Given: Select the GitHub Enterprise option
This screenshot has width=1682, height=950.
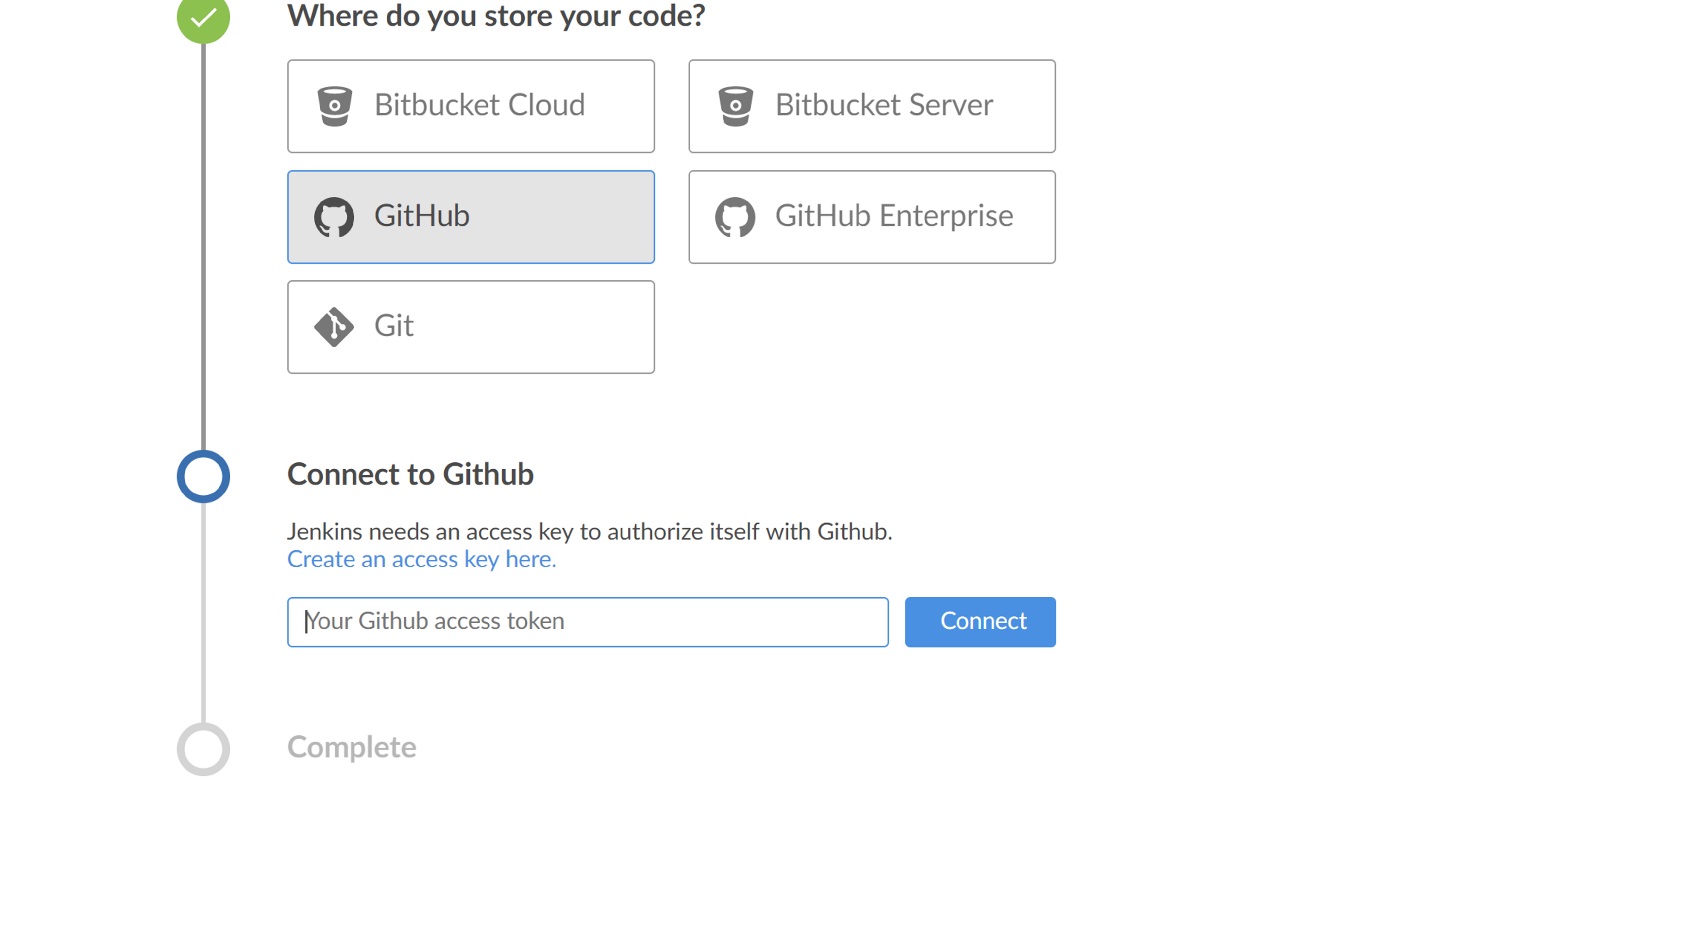Looking at the screenshot, I should coord(872,217).
